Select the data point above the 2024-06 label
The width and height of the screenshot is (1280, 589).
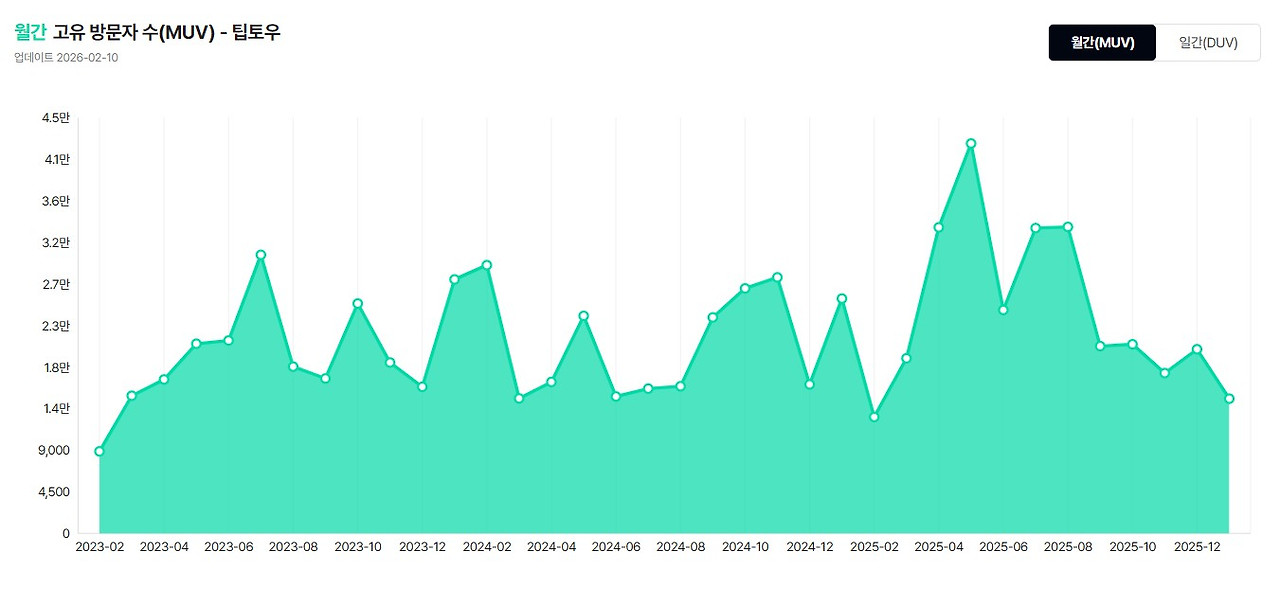(616, 397)
